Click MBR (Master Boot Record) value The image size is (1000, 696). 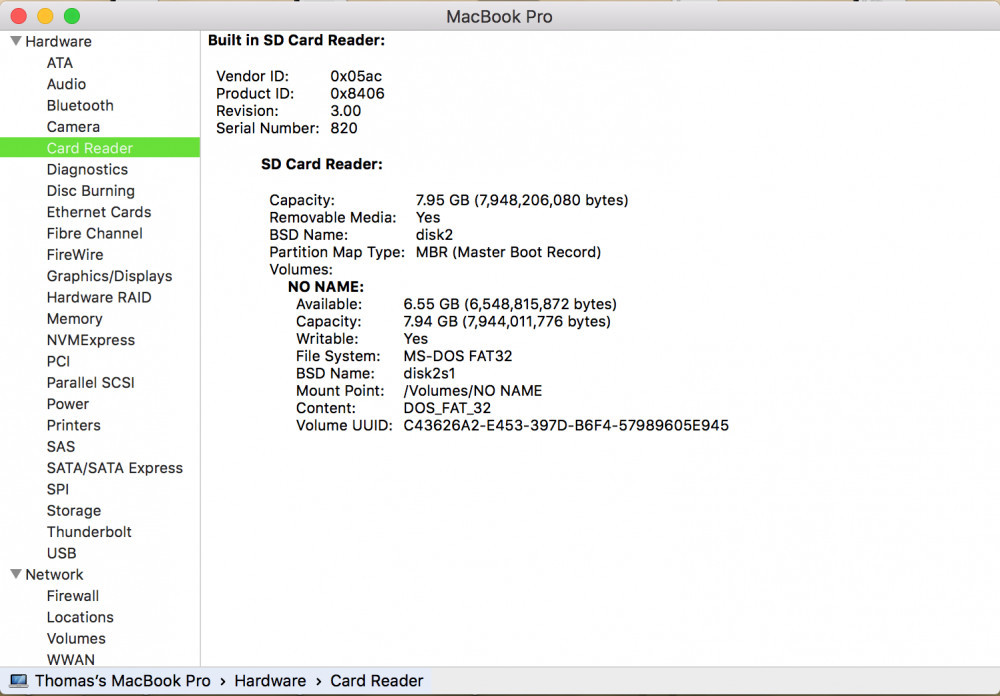[x=508, y=252]
